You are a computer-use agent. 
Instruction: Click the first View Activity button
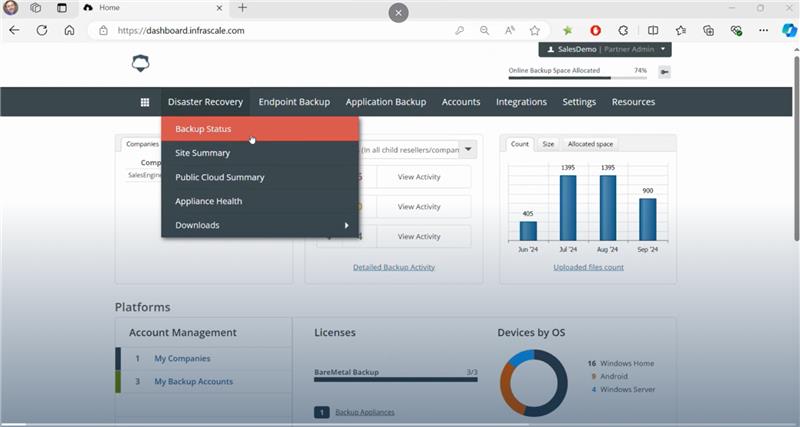[x=419, y=177]
